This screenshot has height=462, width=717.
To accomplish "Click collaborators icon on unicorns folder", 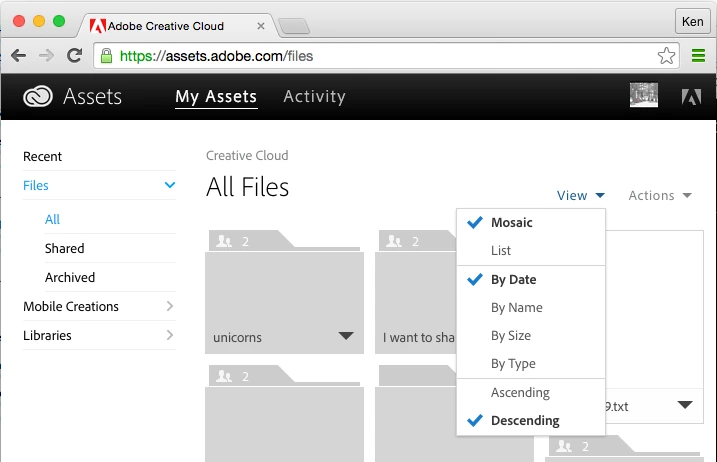I will pyautogui.click(x=224, y=241).
